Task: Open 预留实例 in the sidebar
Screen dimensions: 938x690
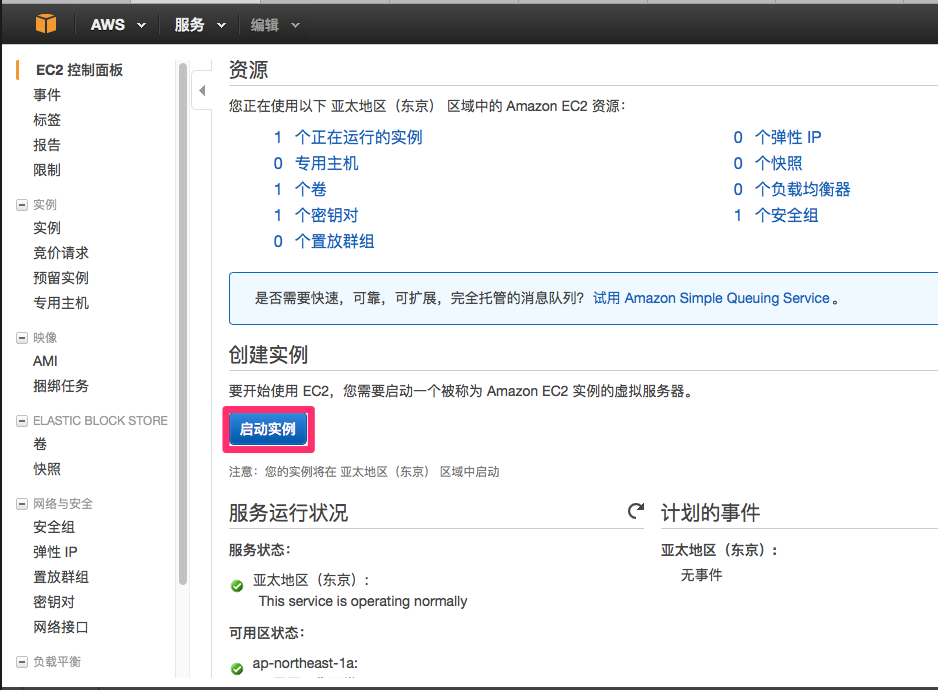Action: pos(60,278)
